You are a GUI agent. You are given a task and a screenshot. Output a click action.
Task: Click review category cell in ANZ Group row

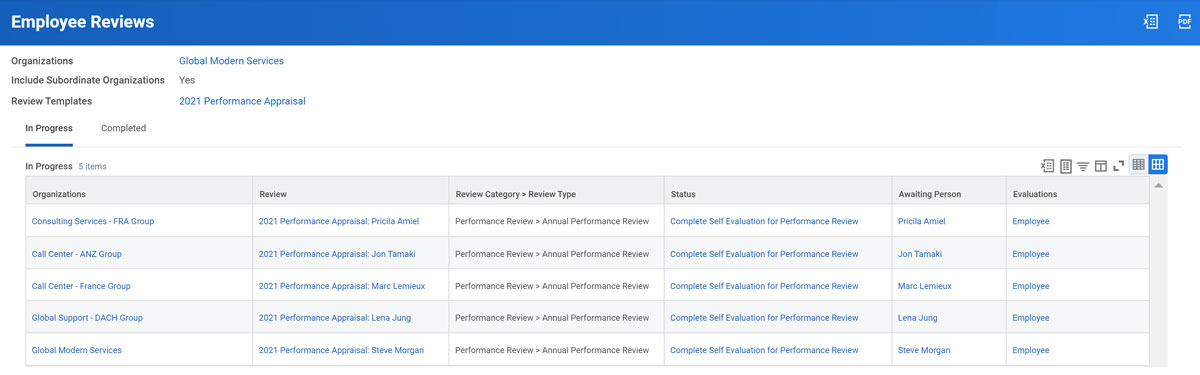click(556, 254)
